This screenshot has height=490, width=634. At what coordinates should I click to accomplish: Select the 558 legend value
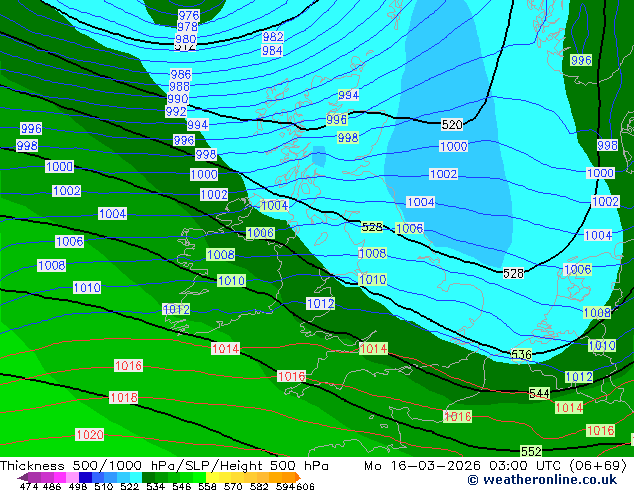click(x=207, y=486)
